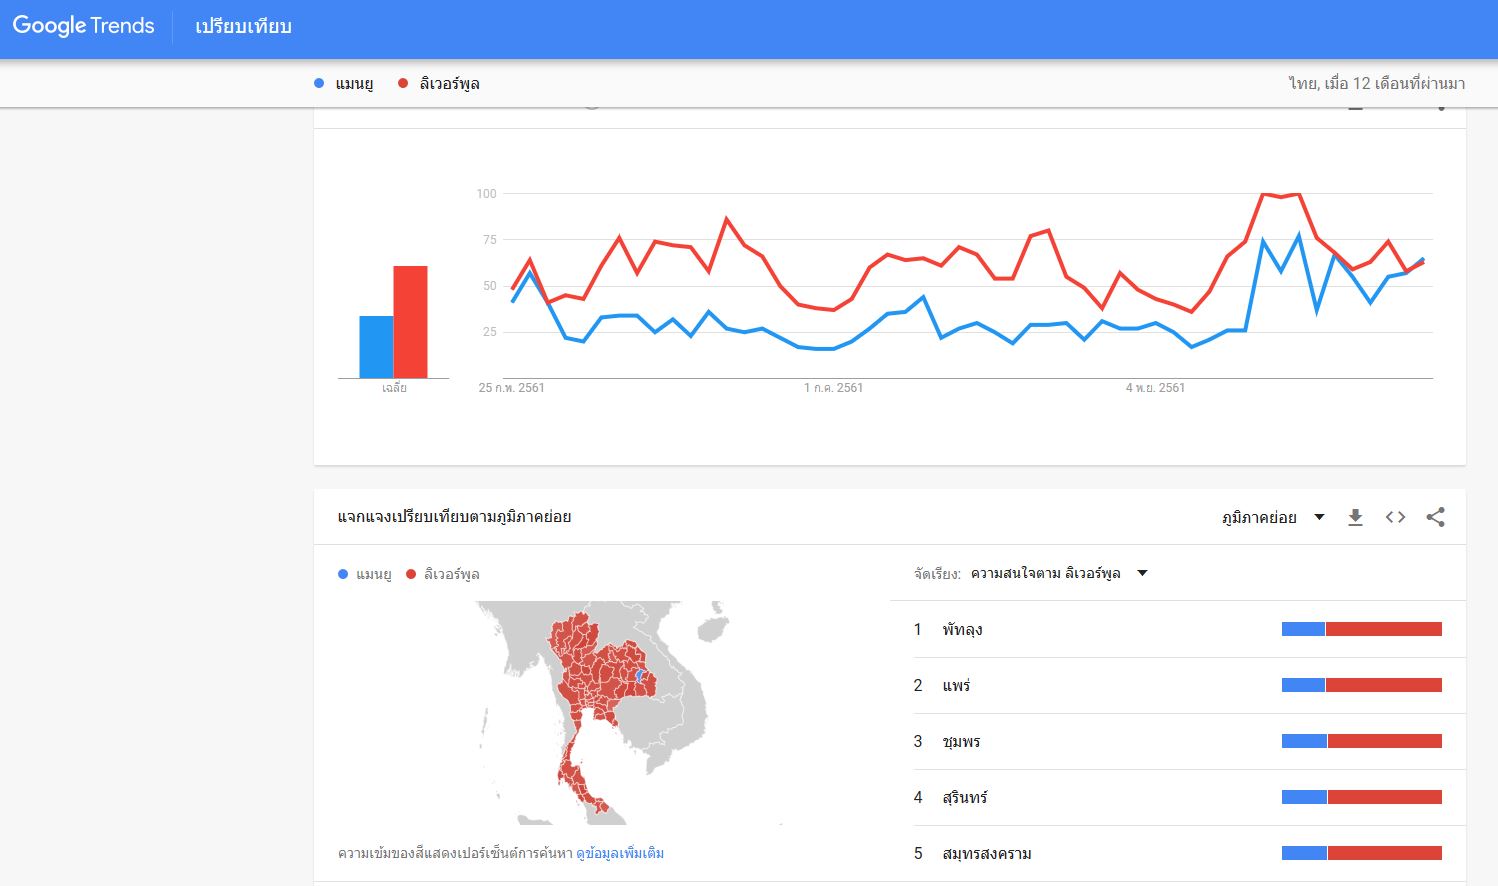Image resolution: width=1498 pixels, height=886 pixels.
Task: Open the embed code icon
Action: [x=1395, y=517]
